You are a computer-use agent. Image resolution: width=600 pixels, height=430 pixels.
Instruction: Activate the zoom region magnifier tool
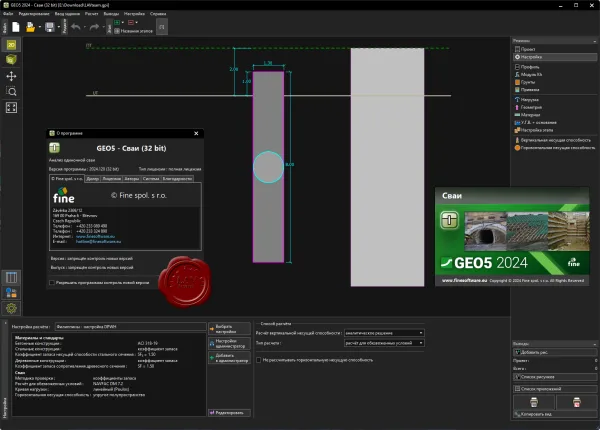click(11, 91)
